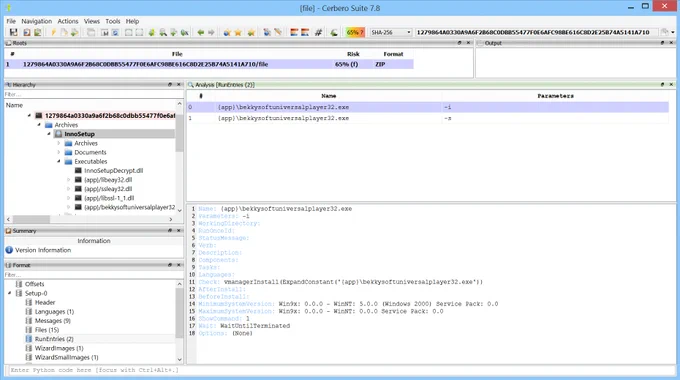The width and height of the screenshot is (680, 380).
Task: Close the Output panel
Action: click(671, 43)
